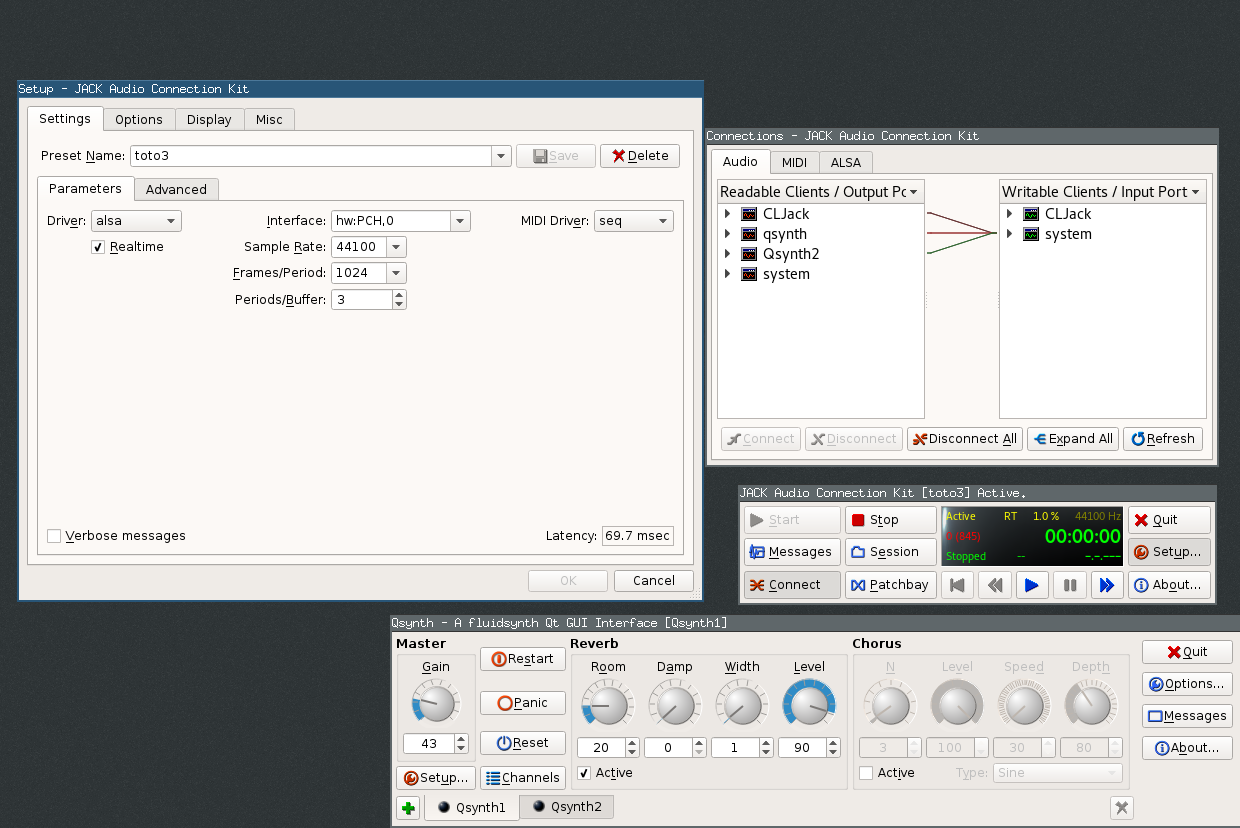The width and height of the screenshot is (1240, 828).
Task: Expand qsynth in Readable Clients
Action: 728,234
